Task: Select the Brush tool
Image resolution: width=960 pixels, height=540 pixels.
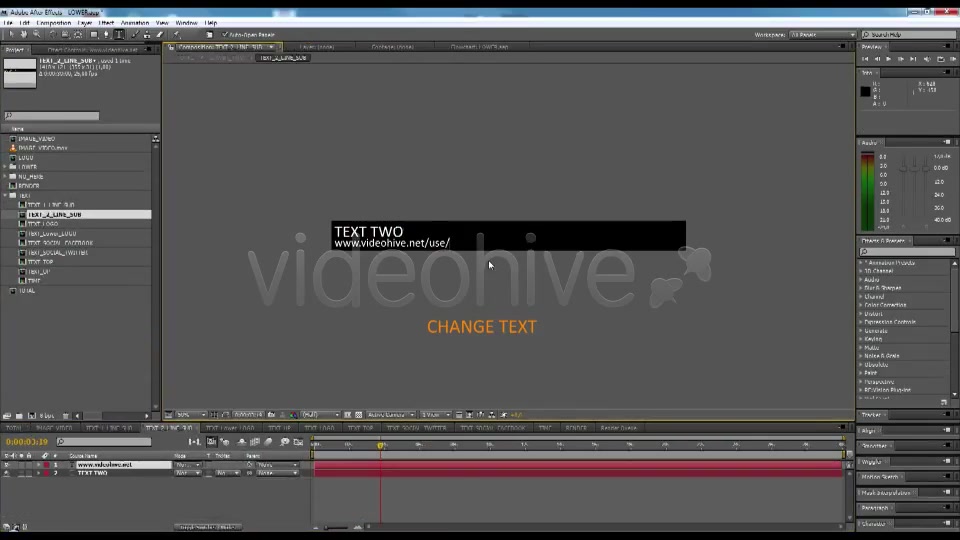Action: click(x=135, y=35)
